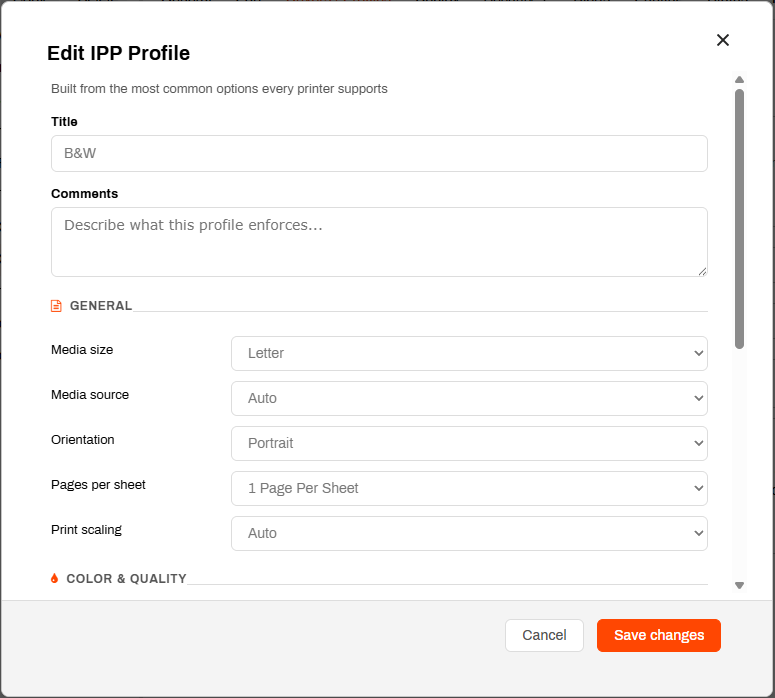775x698 pixels.
Task: Save changes to the IPP profile
Action: point(659,635)
